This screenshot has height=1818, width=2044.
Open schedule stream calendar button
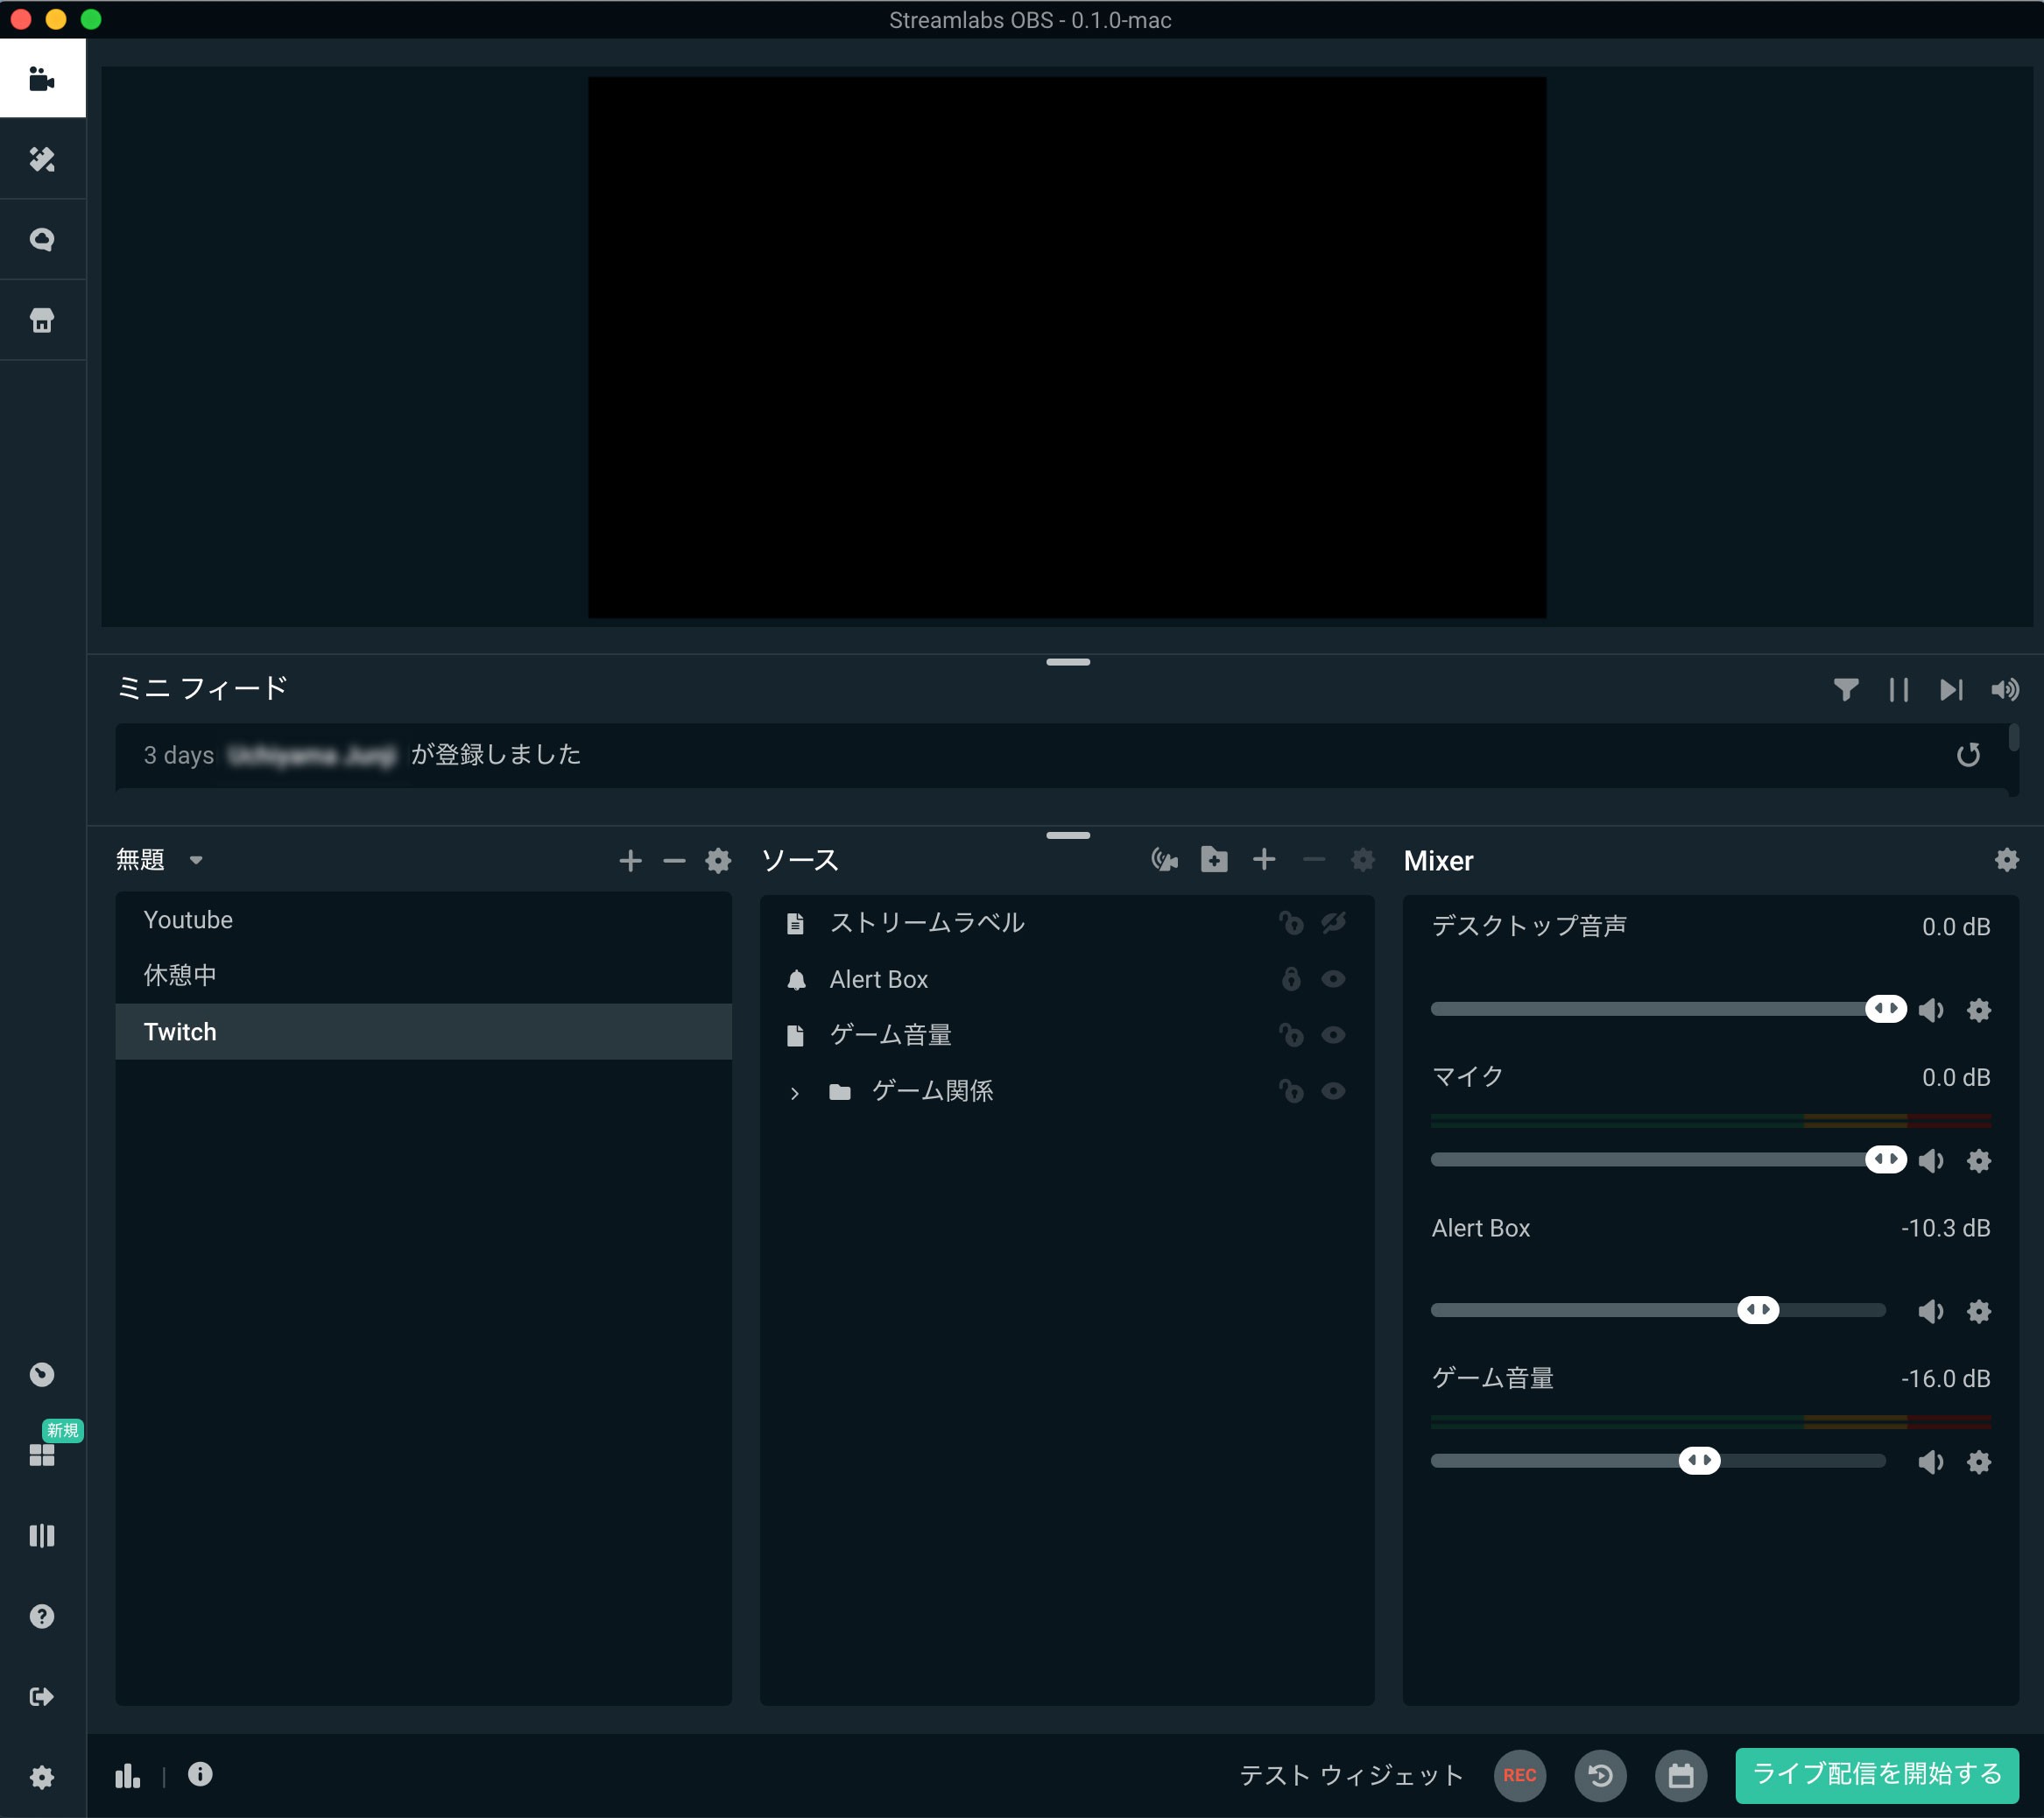1681,1775
